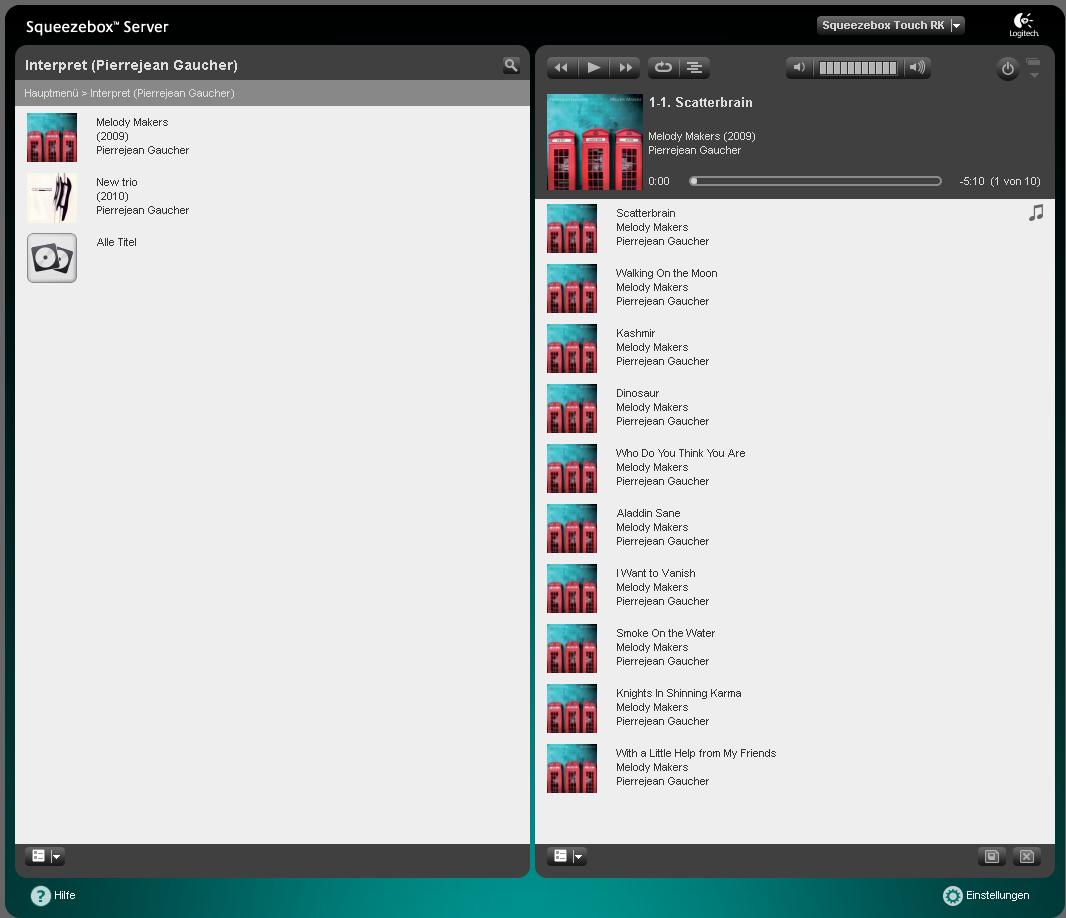Screen dimensions: 1066x918
Task: Toggle the repeat mode button
Action: pyautogui.click(x=663, y=67)
